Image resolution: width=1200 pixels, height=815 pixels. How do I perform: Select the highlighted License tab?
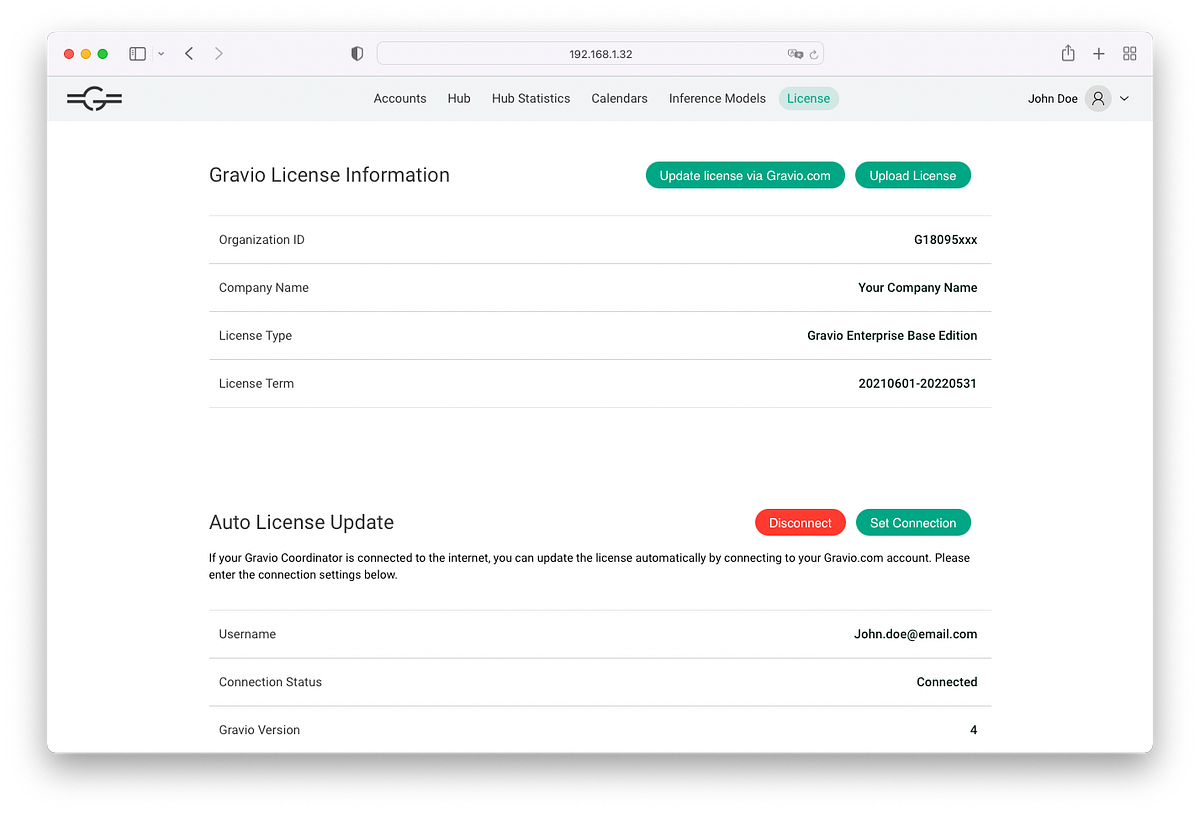click(x=808, y=98)
